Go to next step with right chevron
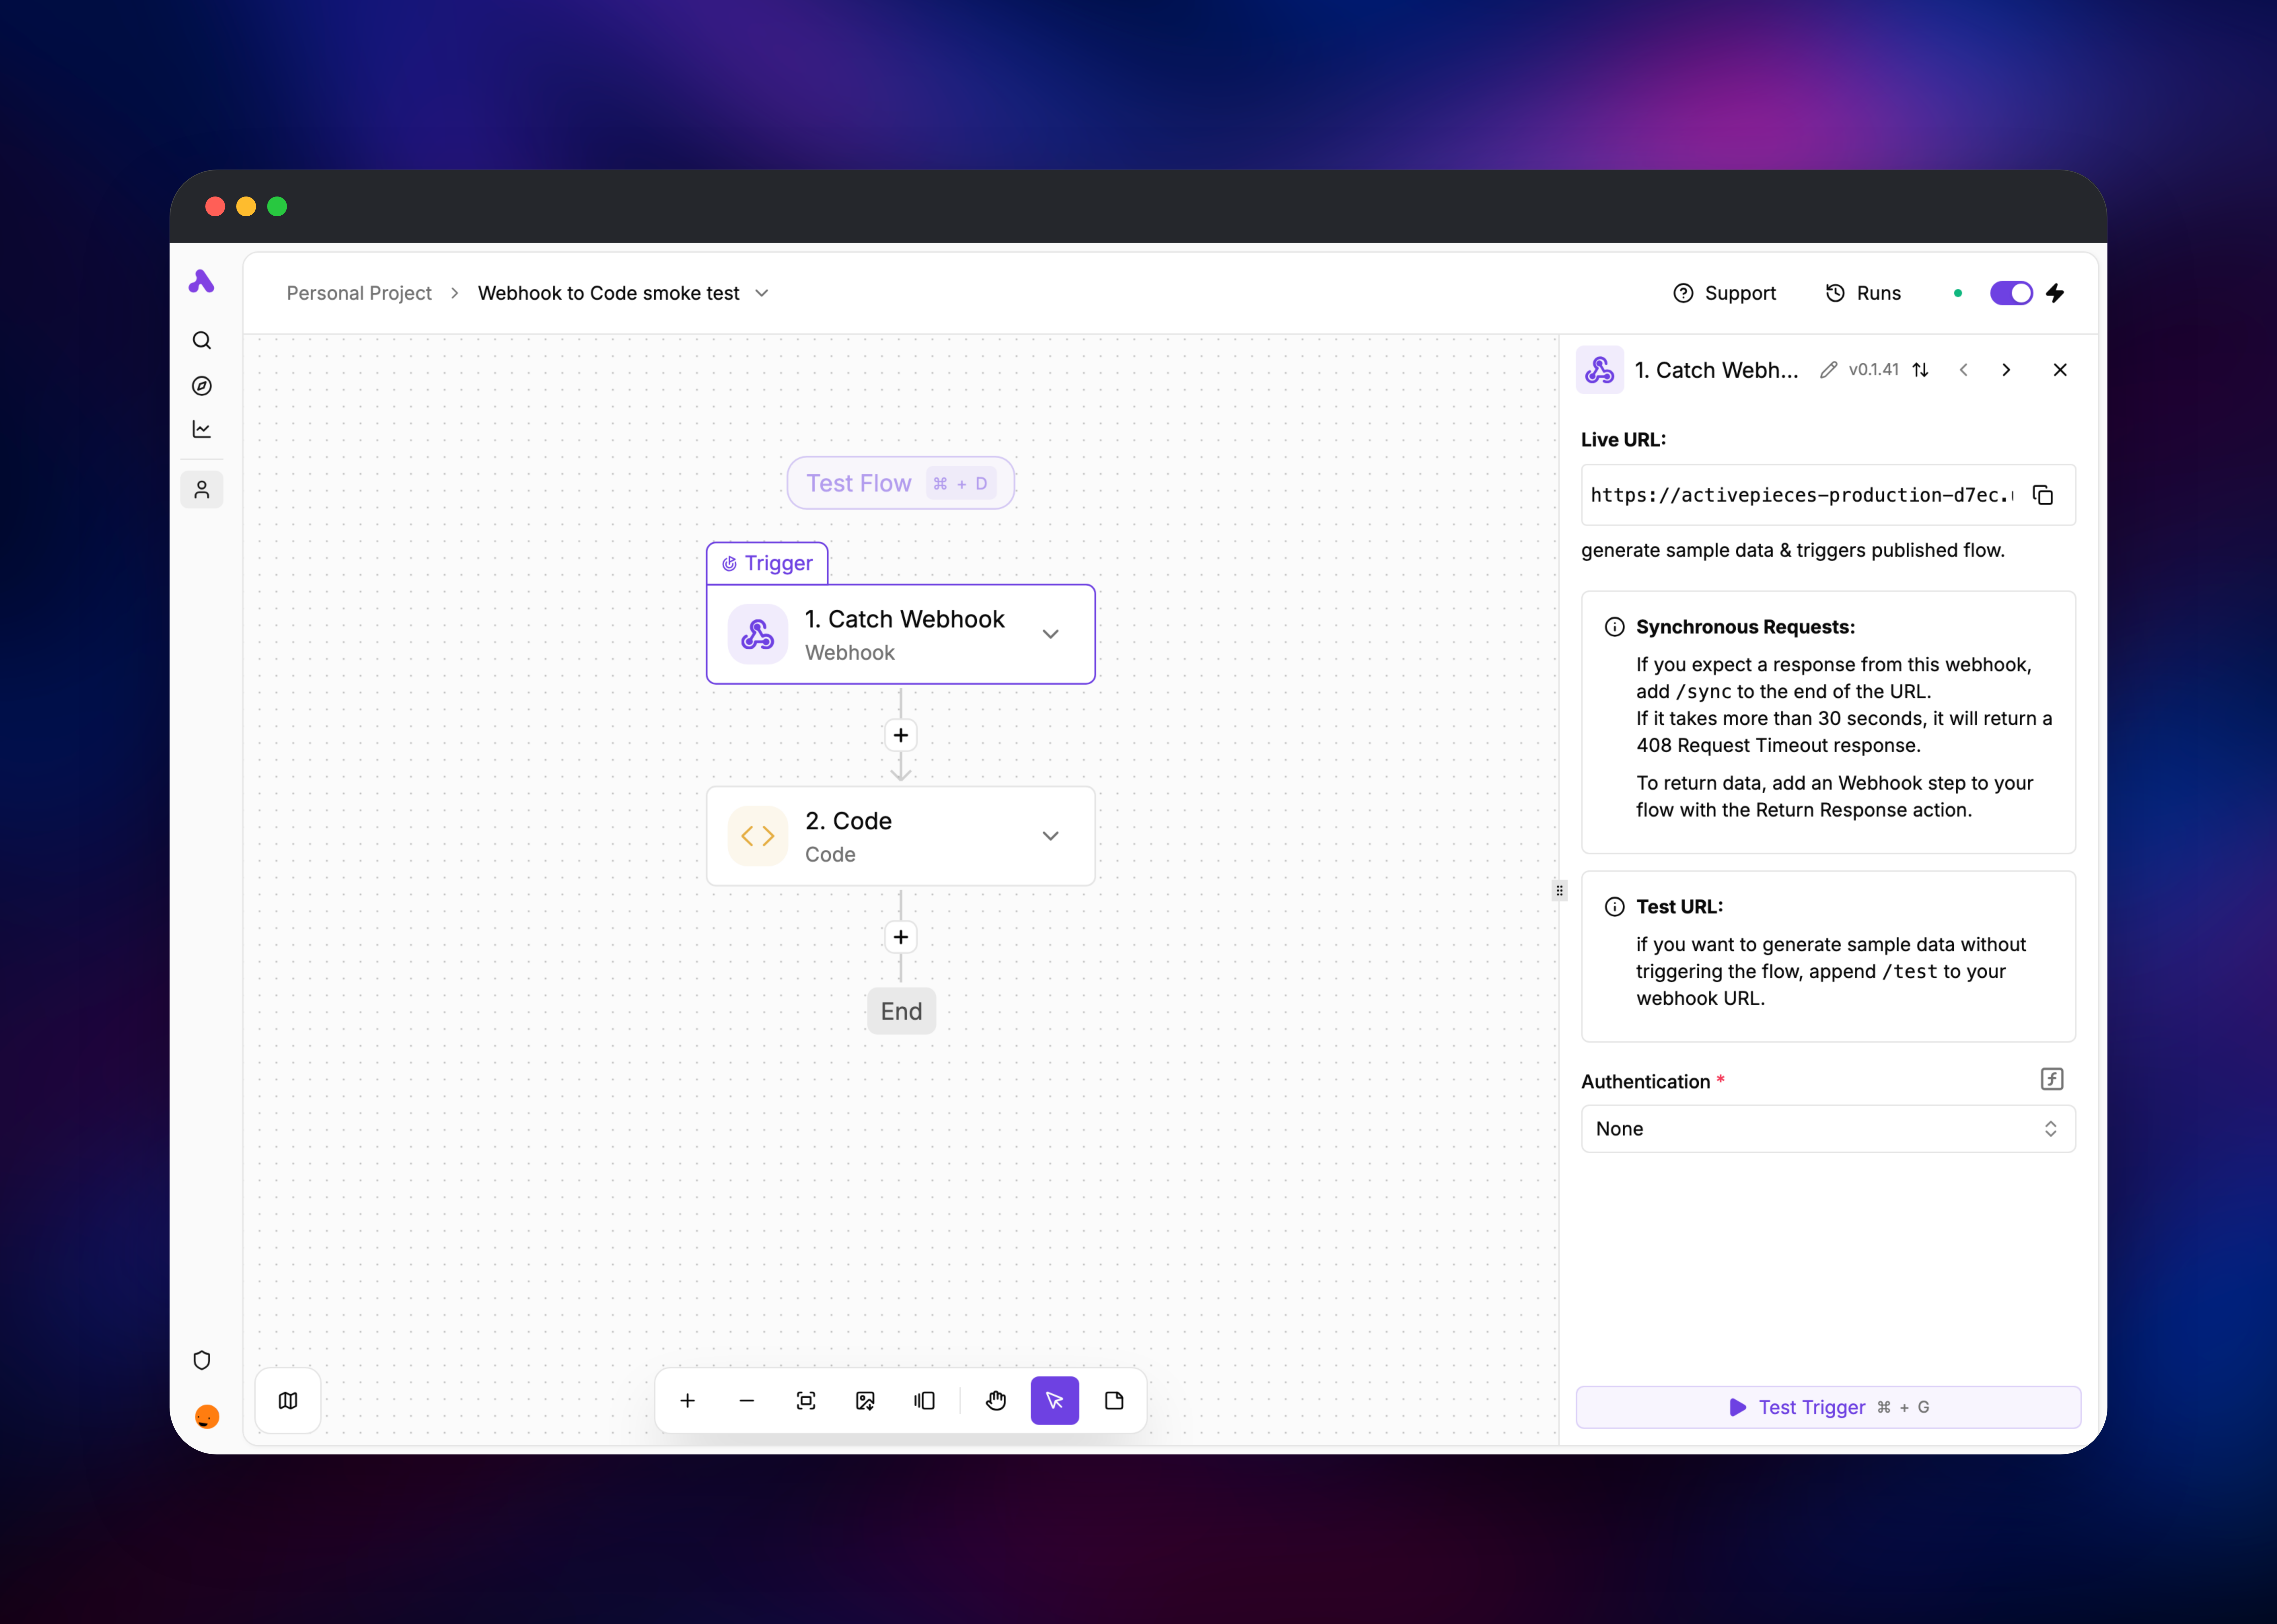The image size is (2277, 1624). click(x=2006, y=370)
